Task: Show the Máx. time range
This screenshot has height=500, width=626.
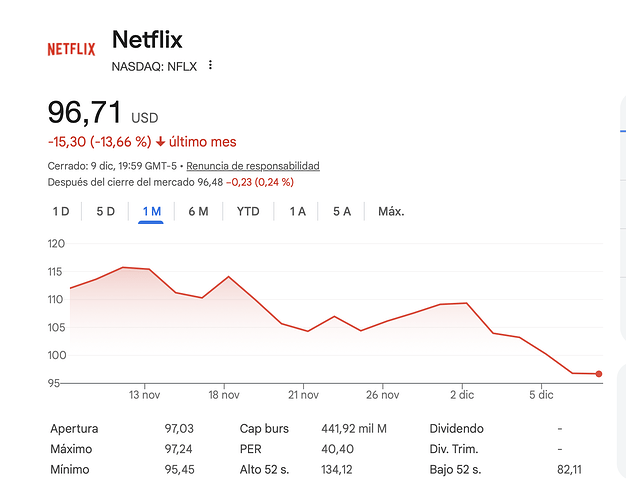Action: click(x=391, y=211)
